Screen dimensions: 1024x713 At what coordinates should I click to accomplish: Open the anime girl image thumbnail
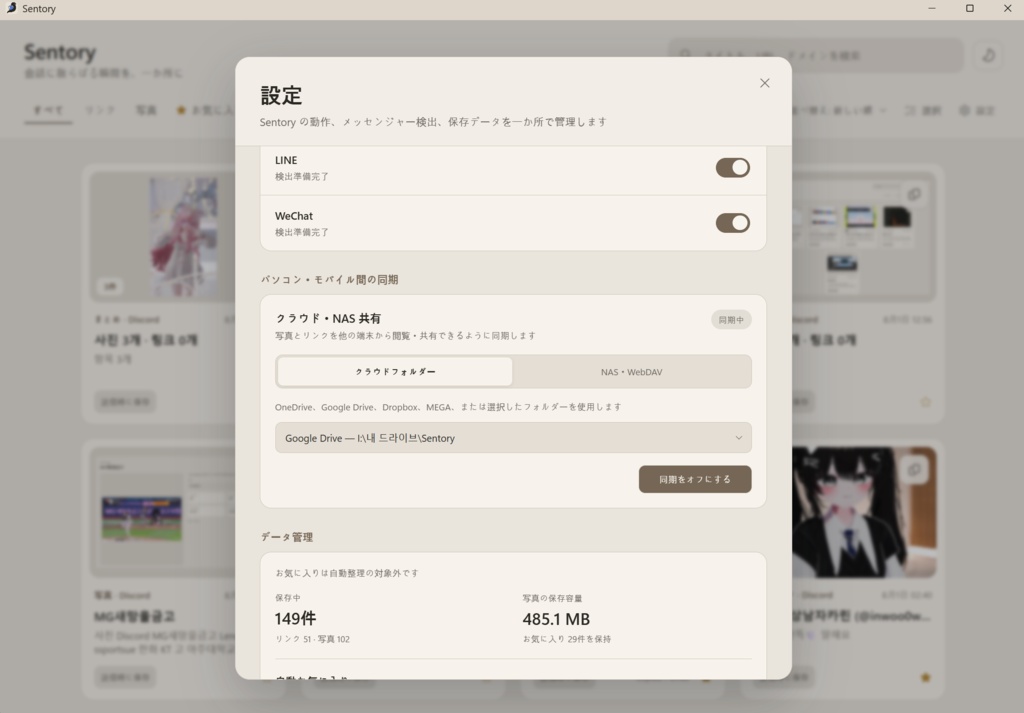click(864, 512)
